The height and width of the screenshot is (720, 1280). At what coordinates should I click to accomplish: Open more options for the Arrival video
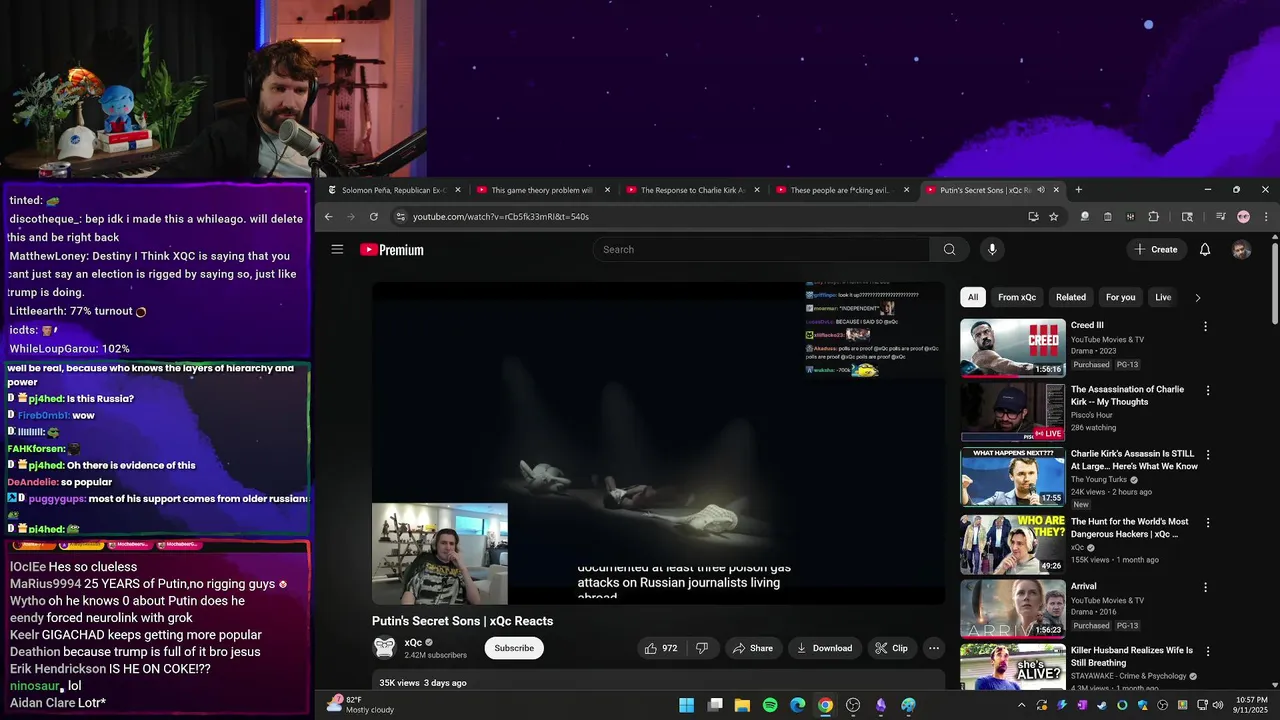coord(1206,587)
